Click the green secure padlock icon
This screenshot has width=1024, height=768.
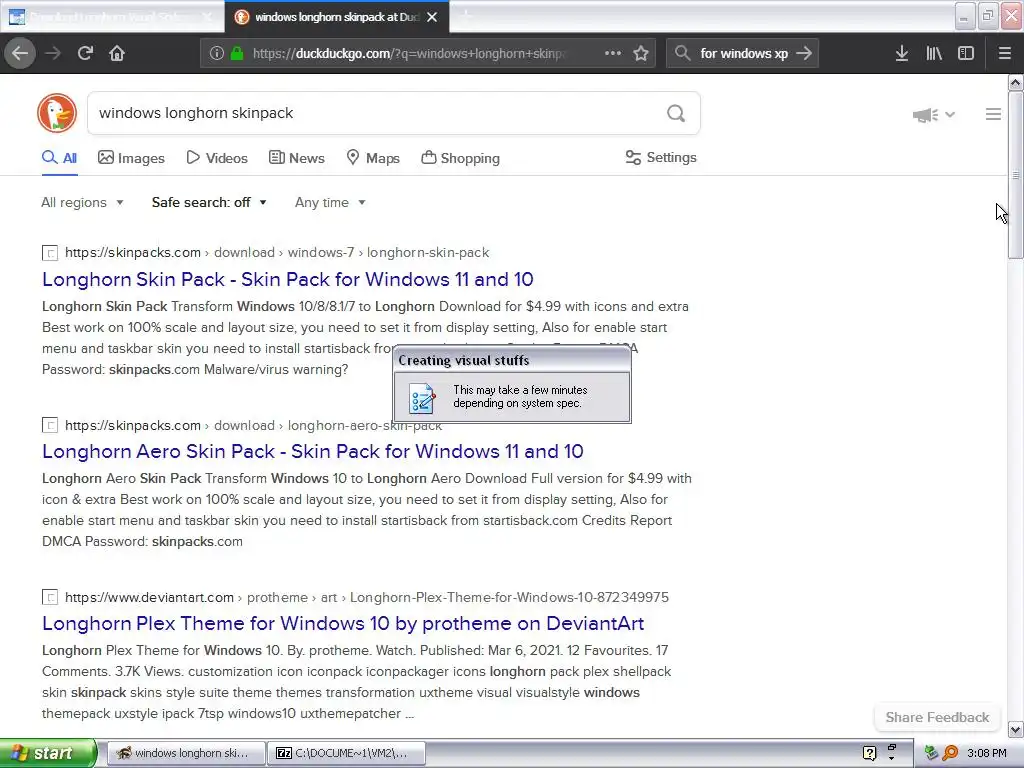[x=237, y=54]
